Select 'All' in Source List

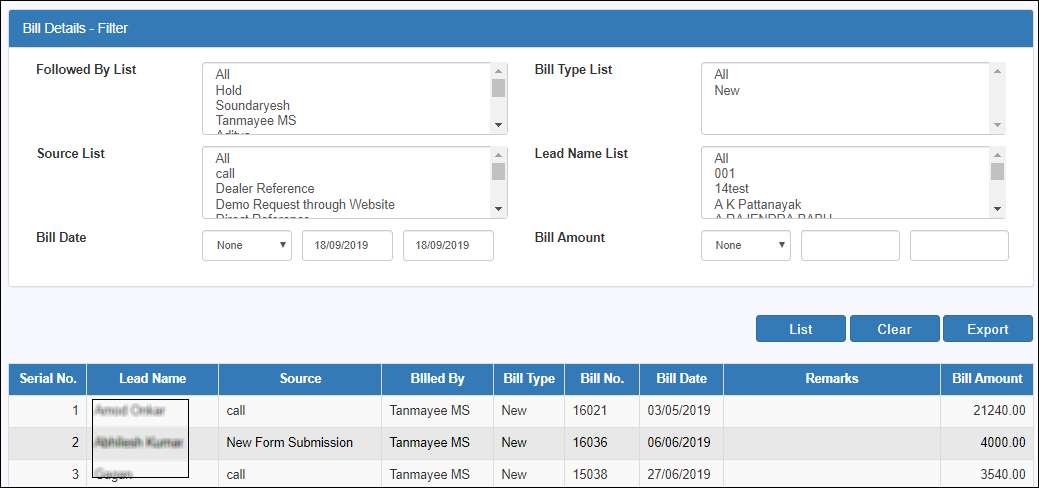[x=223, y=158]
